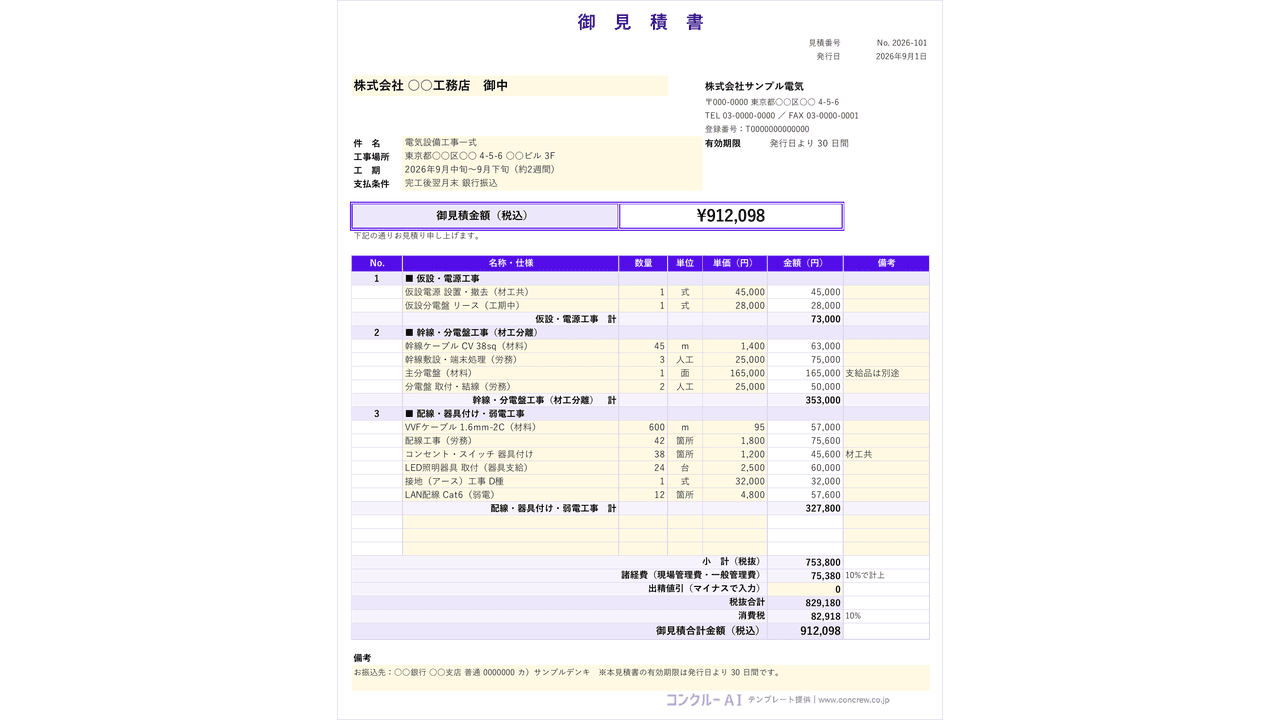Viewport: 1280px width, 720px height.
Task: Click the '数量' column header
Action: [643, 263]
